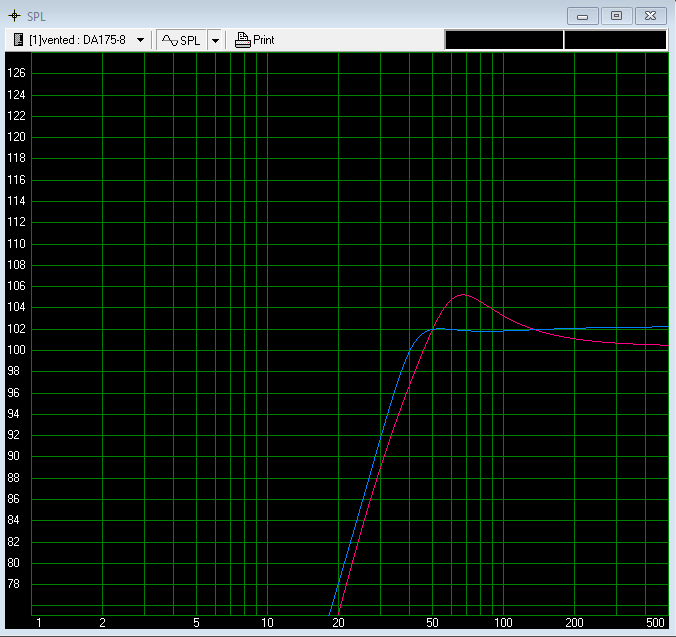Select the SPL graph type button text
This screenshot has height=637, width=676.
(190, 40)
